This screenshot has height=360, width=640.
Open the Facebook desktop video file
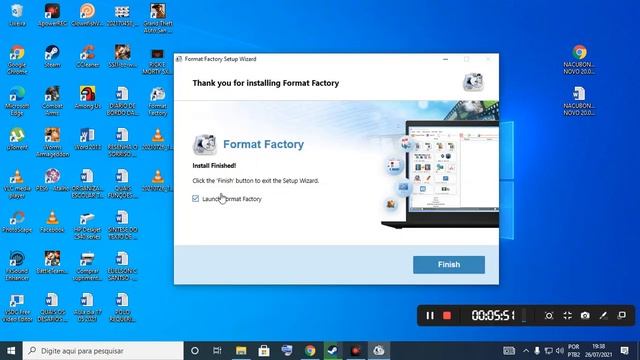point(52,222)
